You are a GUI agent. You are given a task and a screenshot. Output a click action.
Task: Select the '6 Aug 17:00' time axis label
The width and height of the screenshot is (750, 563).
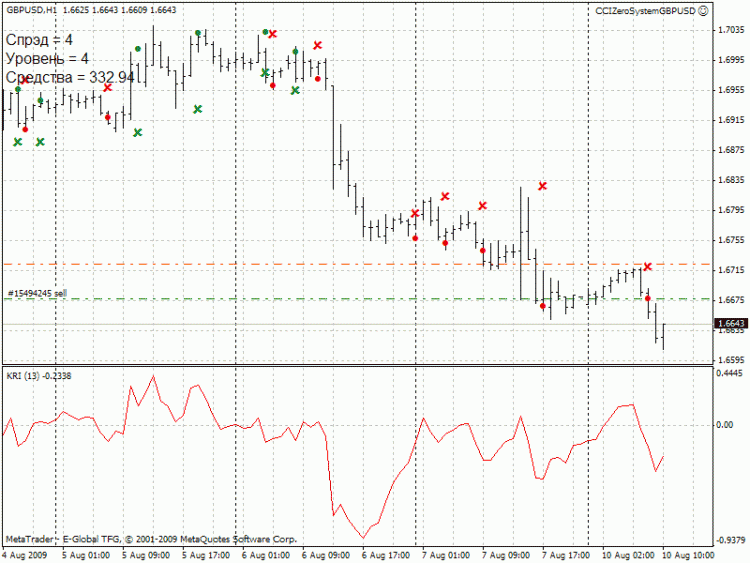pos(387,553)
